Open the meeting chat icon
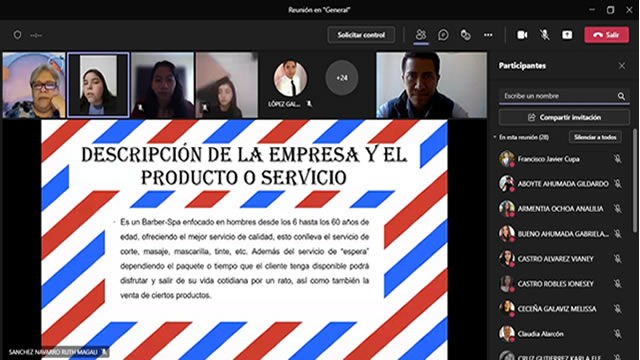This screenshot has width=640, height=360. pyautogui.click(x=443, y=35)
